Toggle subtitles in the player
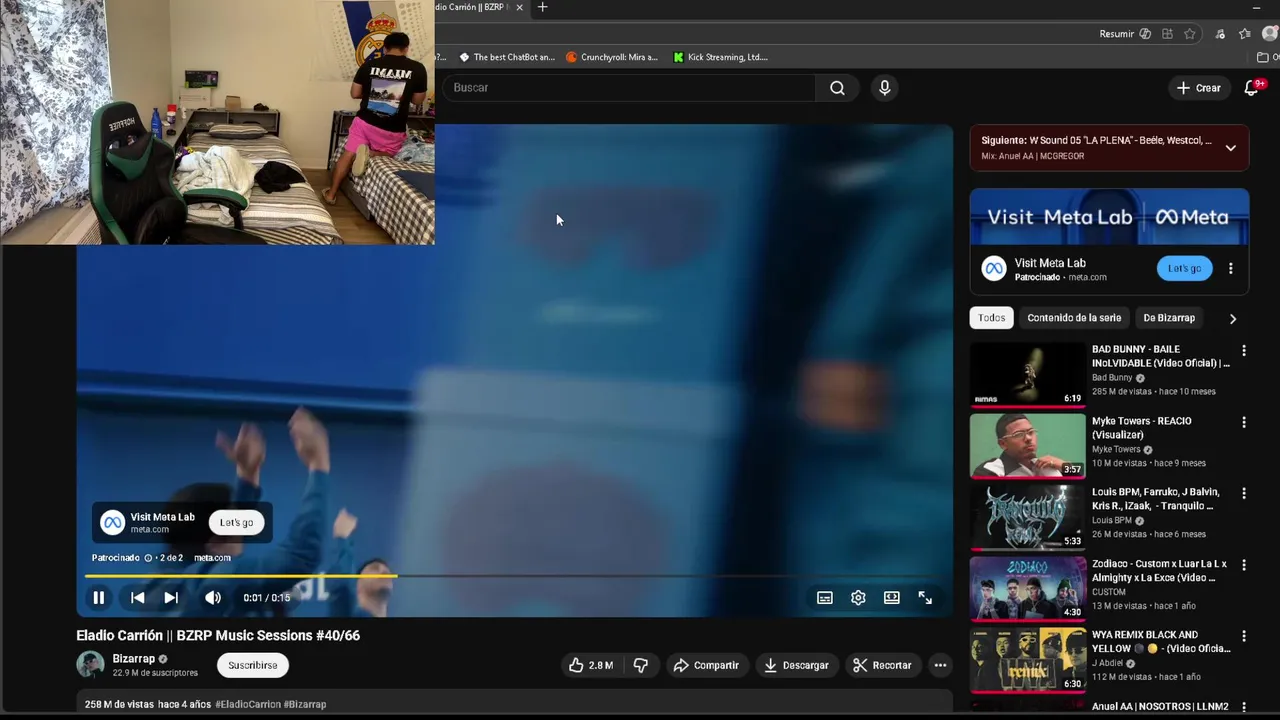The height and width of the screenshot is (720, 1280). pyautogui.click(x=824, y=598)
